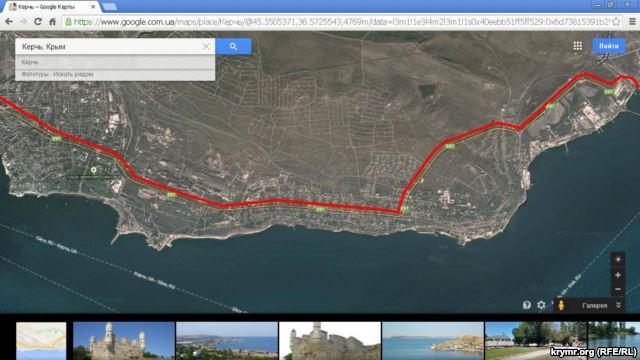Viewport: 640px width, 360px height.
Task: Open the stone fortress photo thumbnail
Action: tap(330, 341)
